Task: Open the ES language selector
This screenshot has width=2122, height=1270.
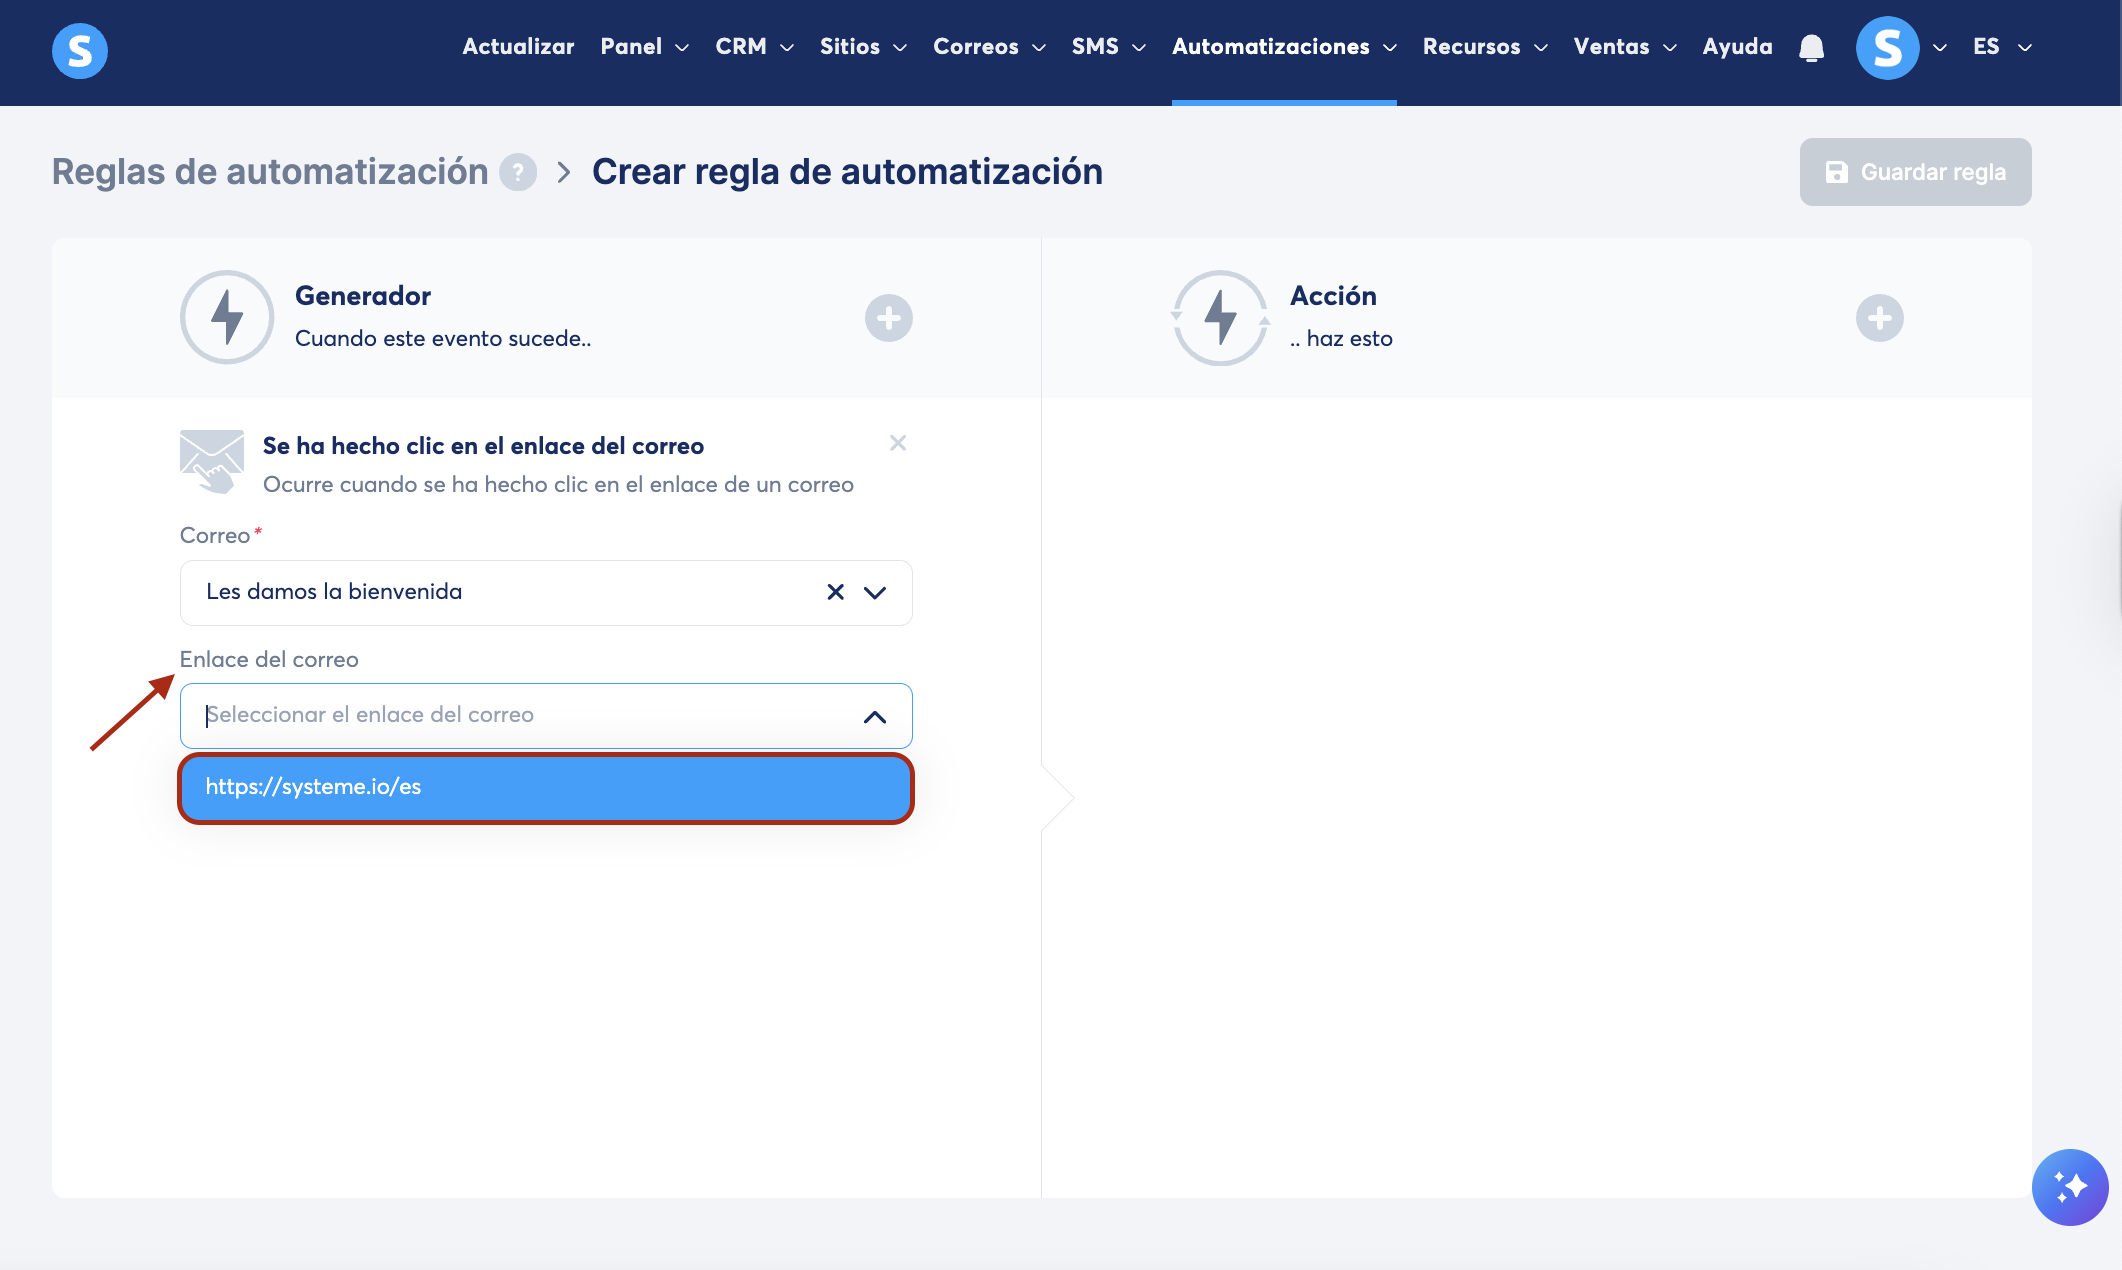Action: click(2001, 47)
